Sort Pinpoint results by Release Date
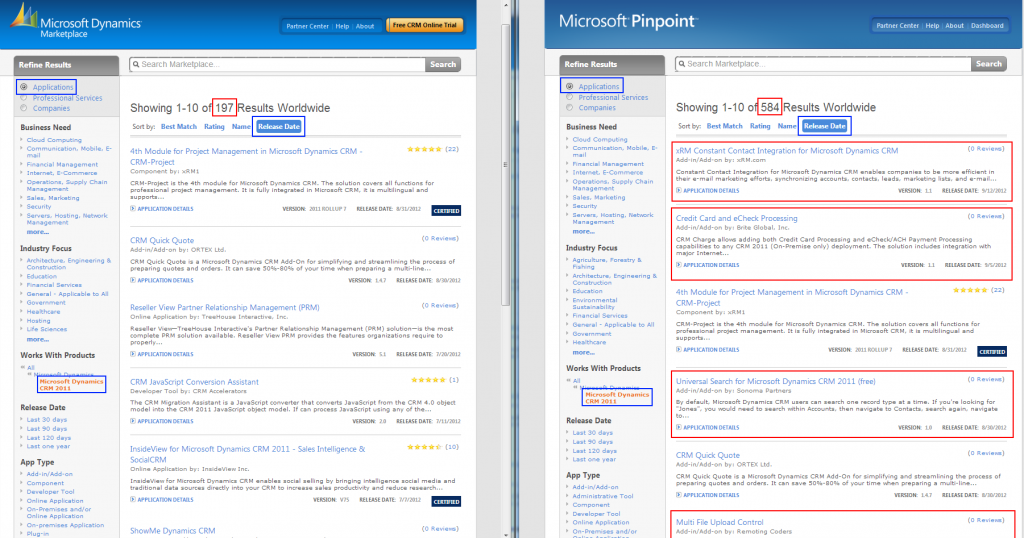Image resolution: width=1024 pixels, height=538 pixels. pyautogui.click(x=825, y=126)
